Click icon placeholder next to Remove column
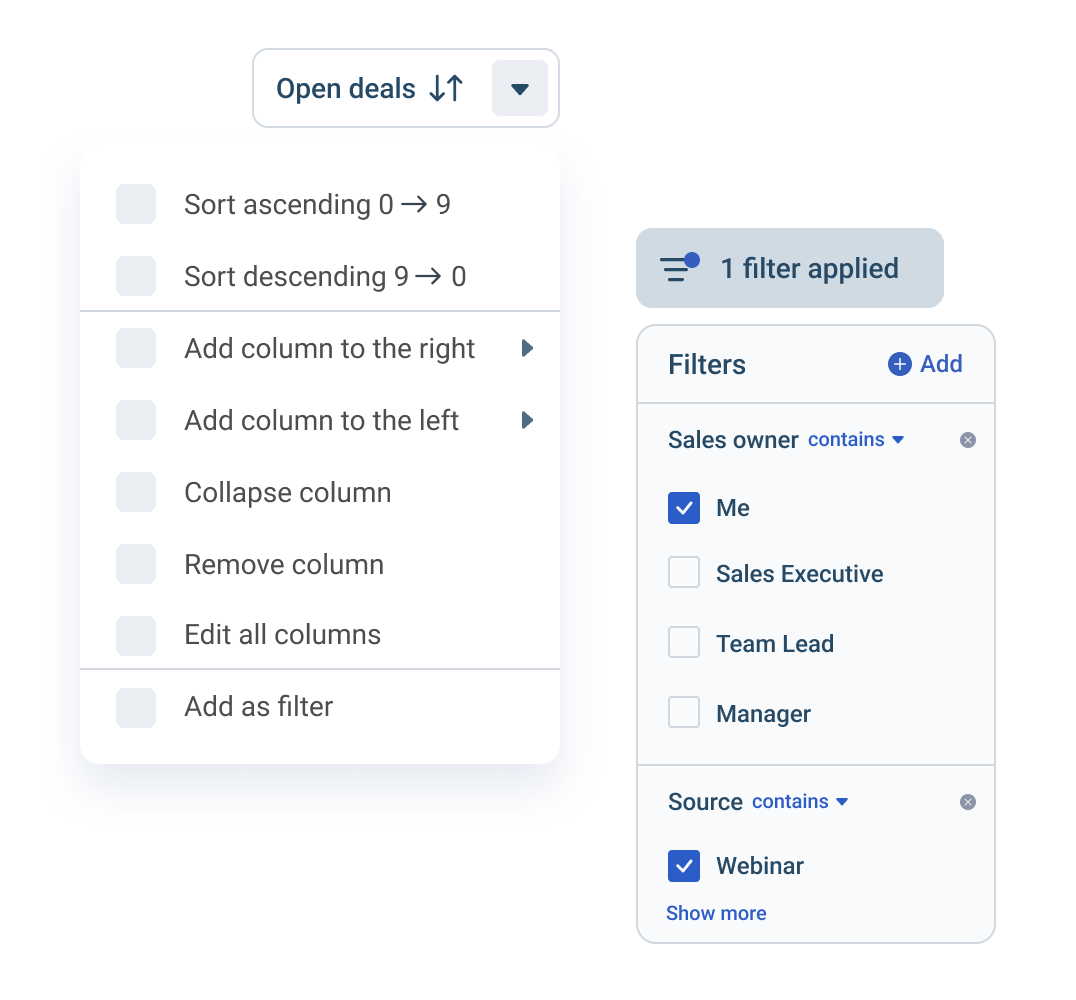This screenshot has width=1076, height=1000. (136, 564)
